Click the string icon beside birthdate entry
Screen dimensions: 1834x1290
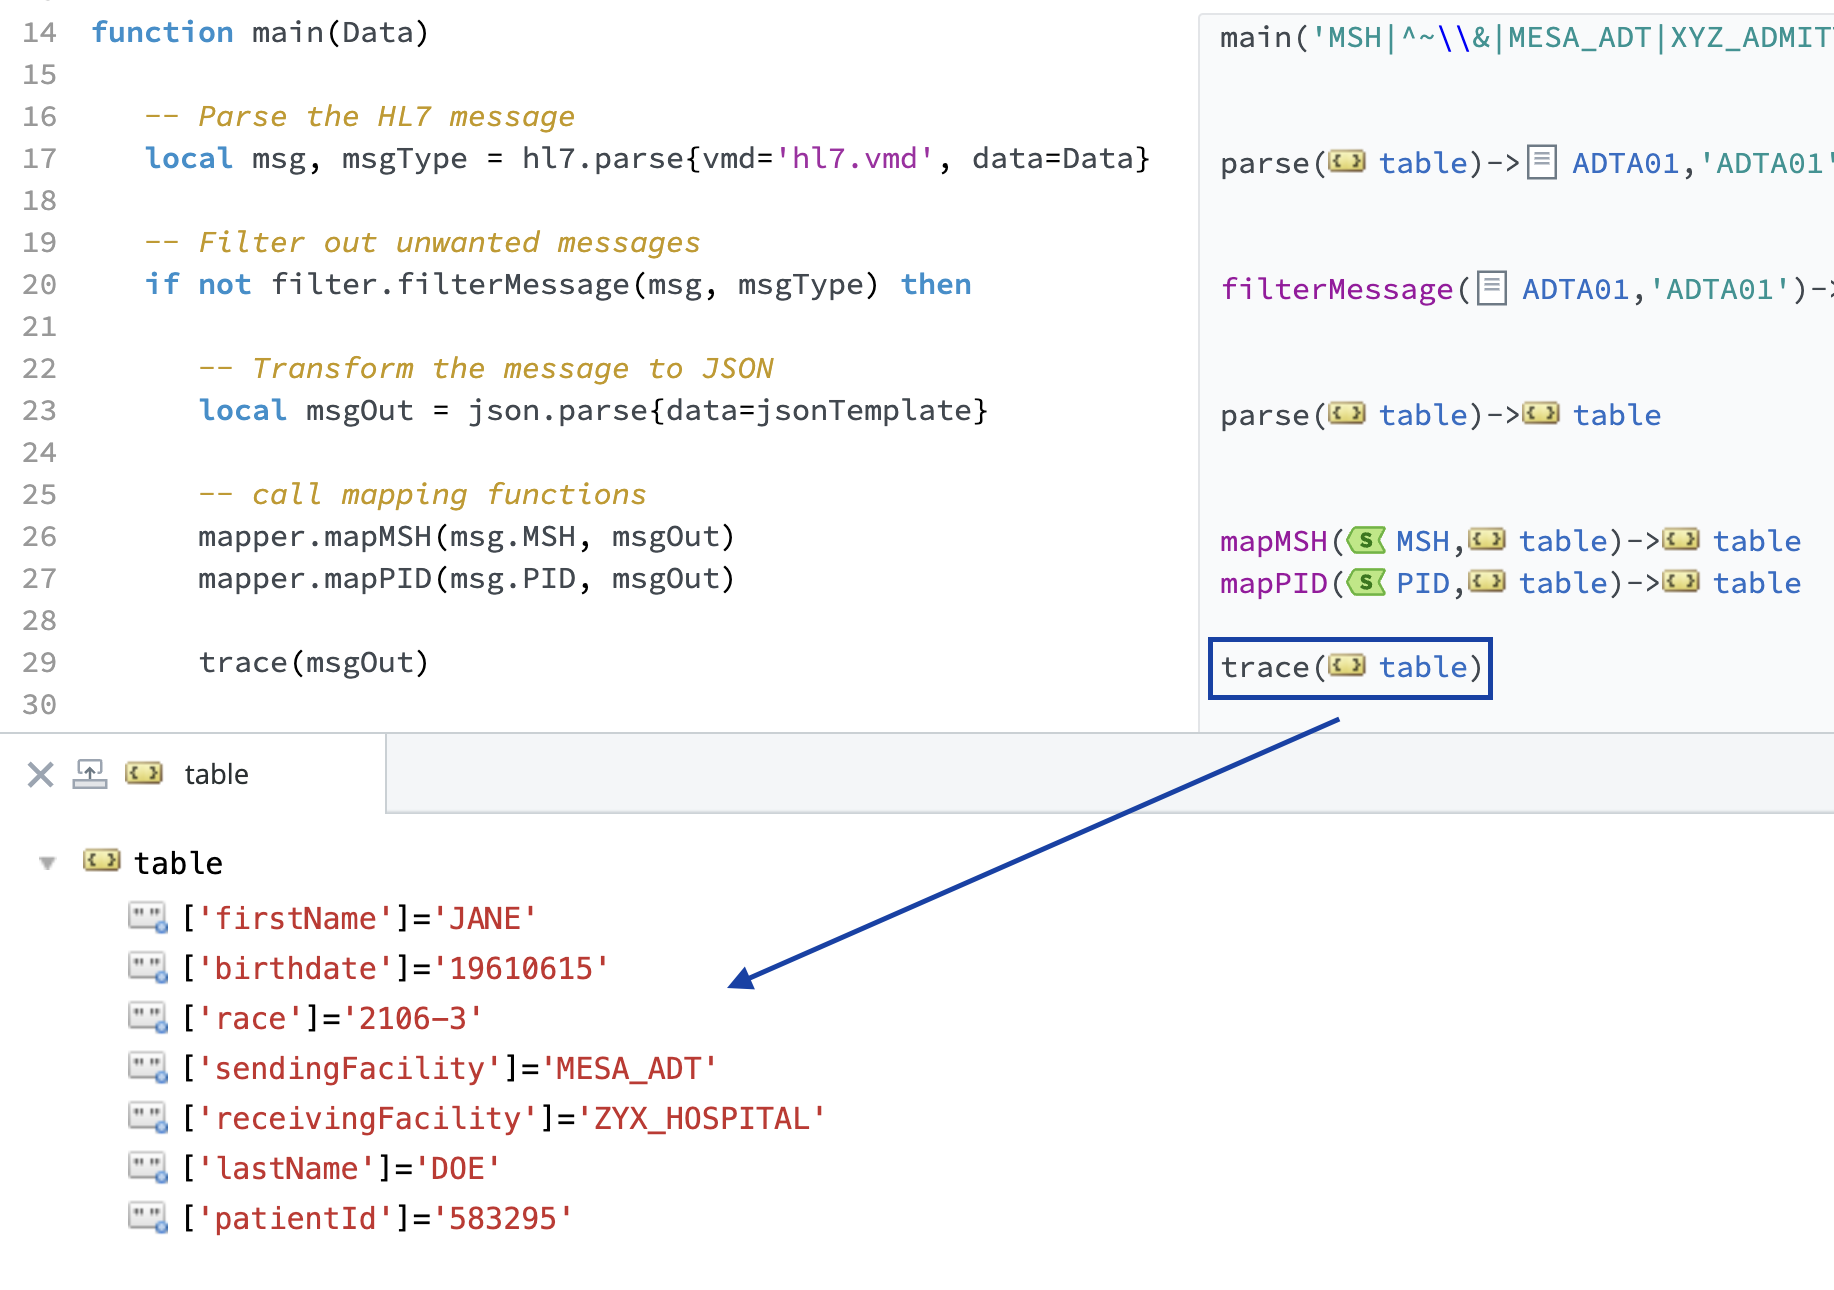click(x=148, y=968)
